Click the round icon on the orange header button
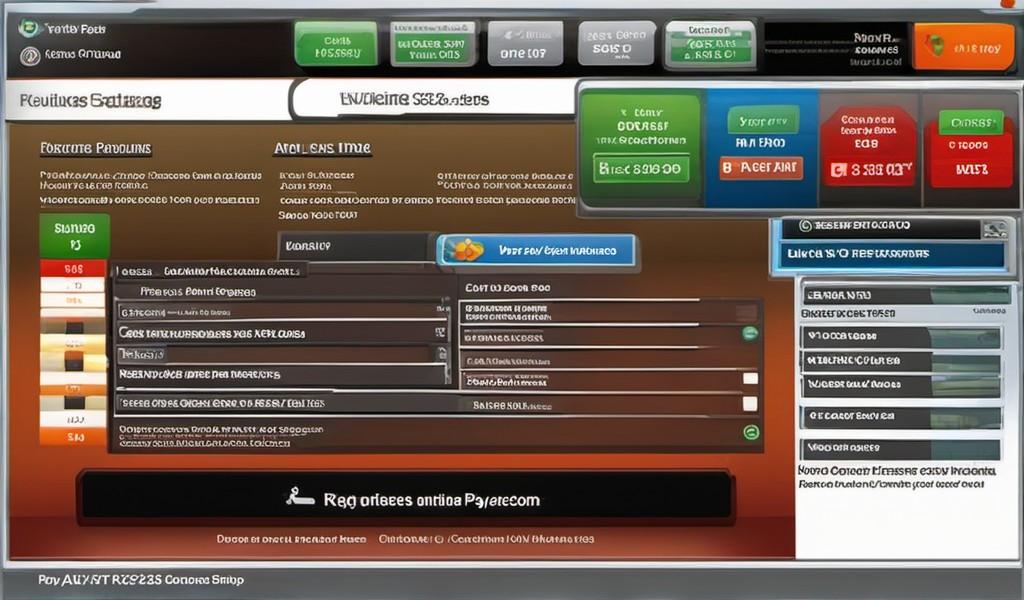 [934, 46]
